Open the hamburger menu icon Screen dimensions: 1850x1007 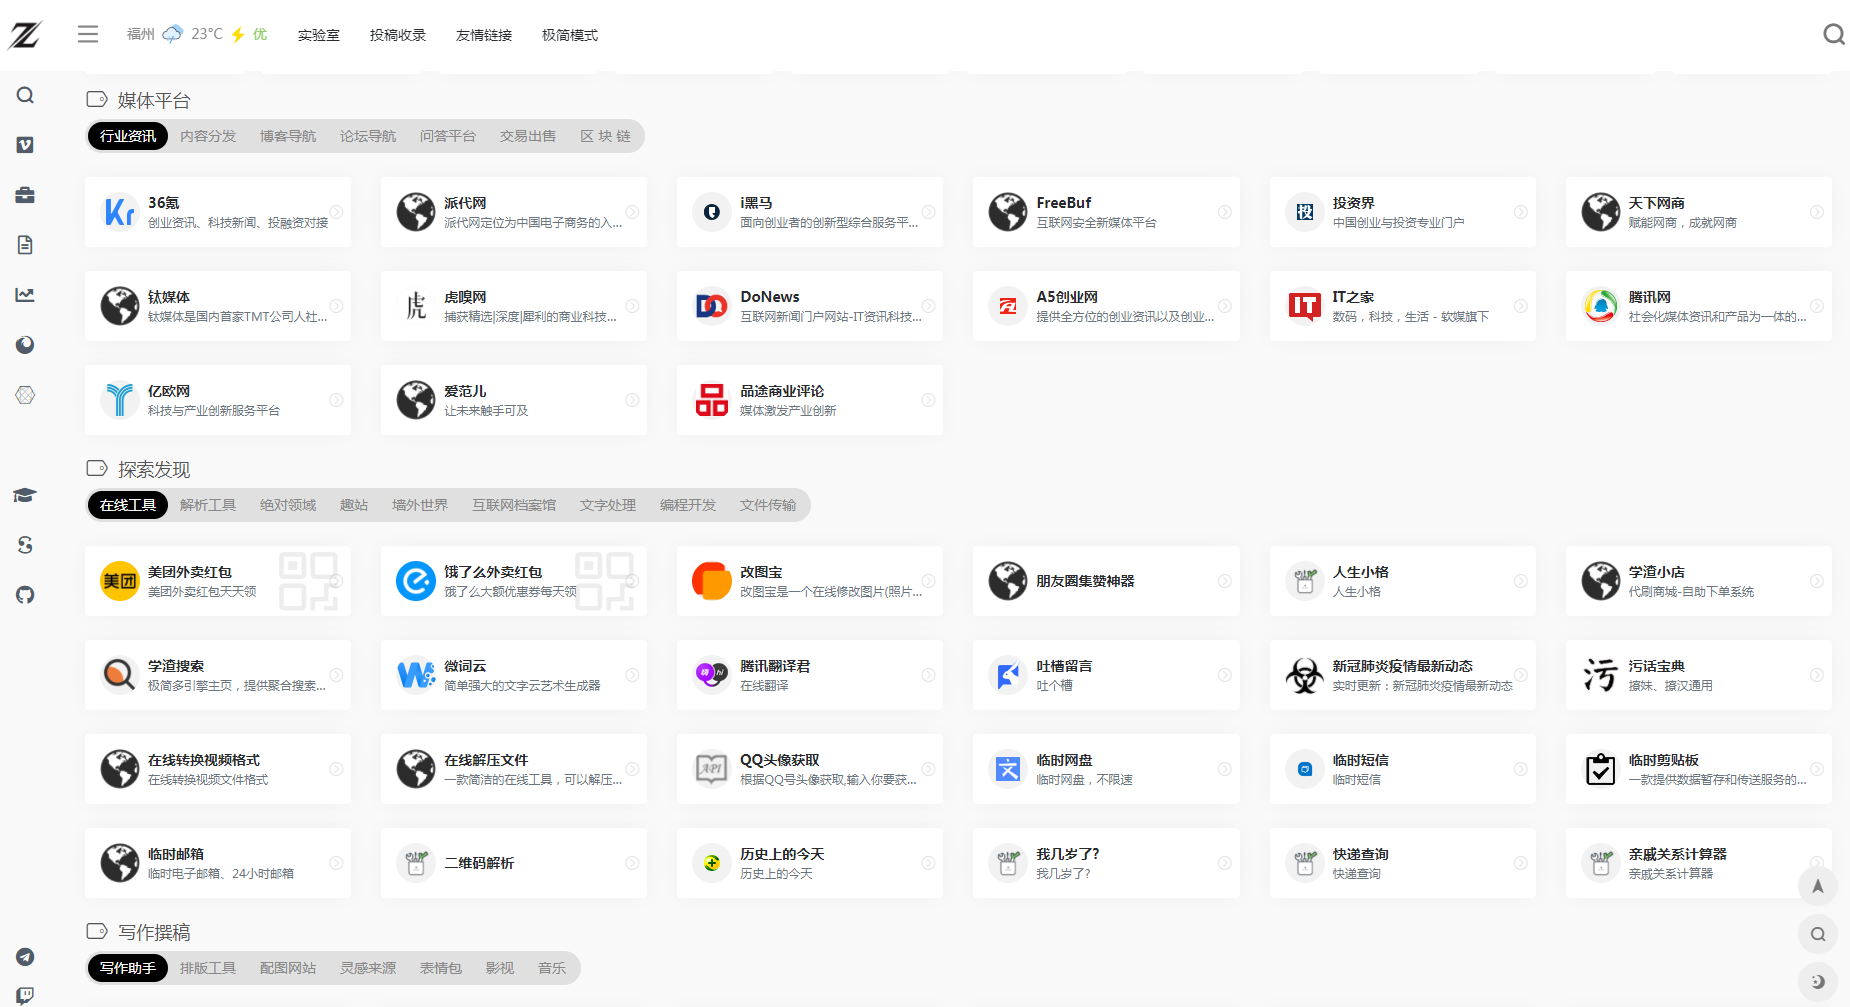[88, 34]
